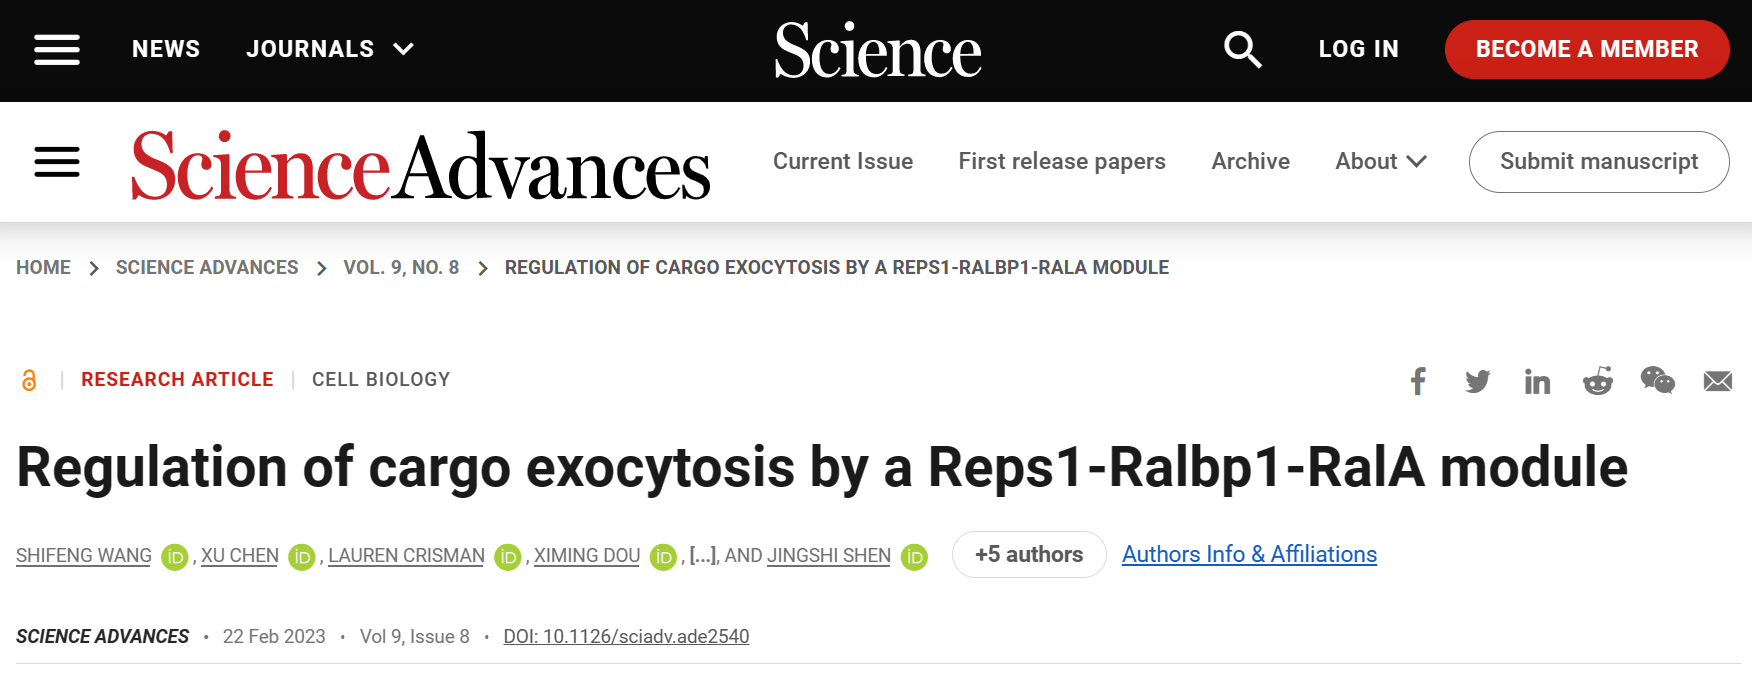Open Shifeng Wang's ORCID iD icon
Image resolution: width=1752 pixels, height=673 pixels.
(x=175, y=557)
